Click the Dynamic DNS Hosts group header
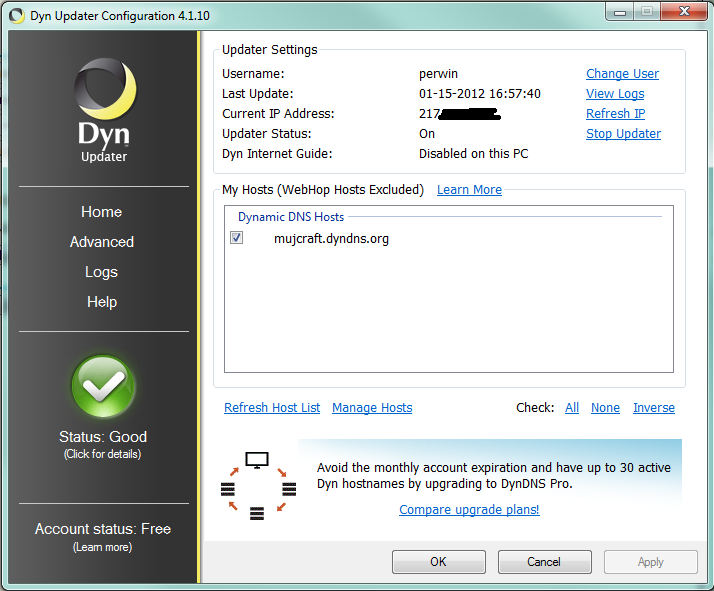Image resolution: width=714 pixels, height=591 pixels. tap(291, 217)
